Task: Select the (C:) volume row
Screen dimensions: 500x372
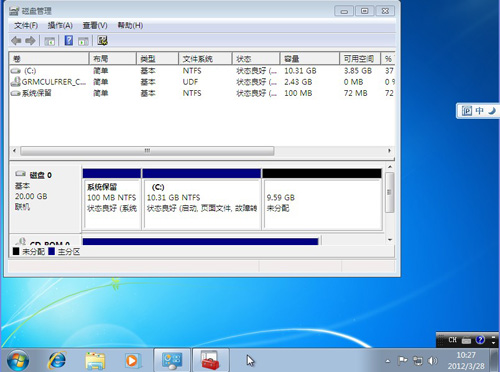Action: coord(202,71)
